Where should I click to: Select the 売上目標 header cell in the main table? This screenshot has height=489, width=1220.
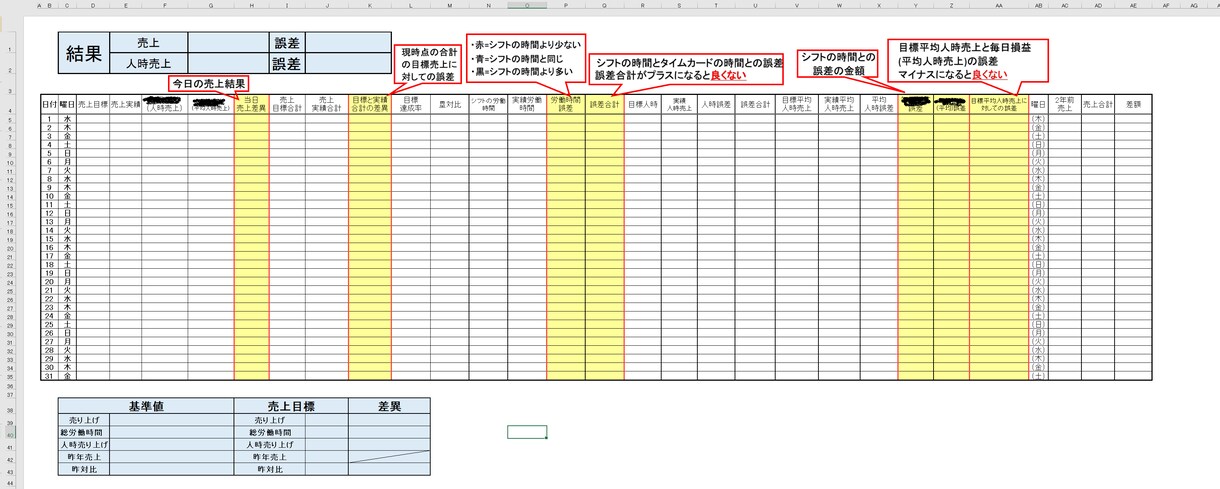tap(92, 104)
